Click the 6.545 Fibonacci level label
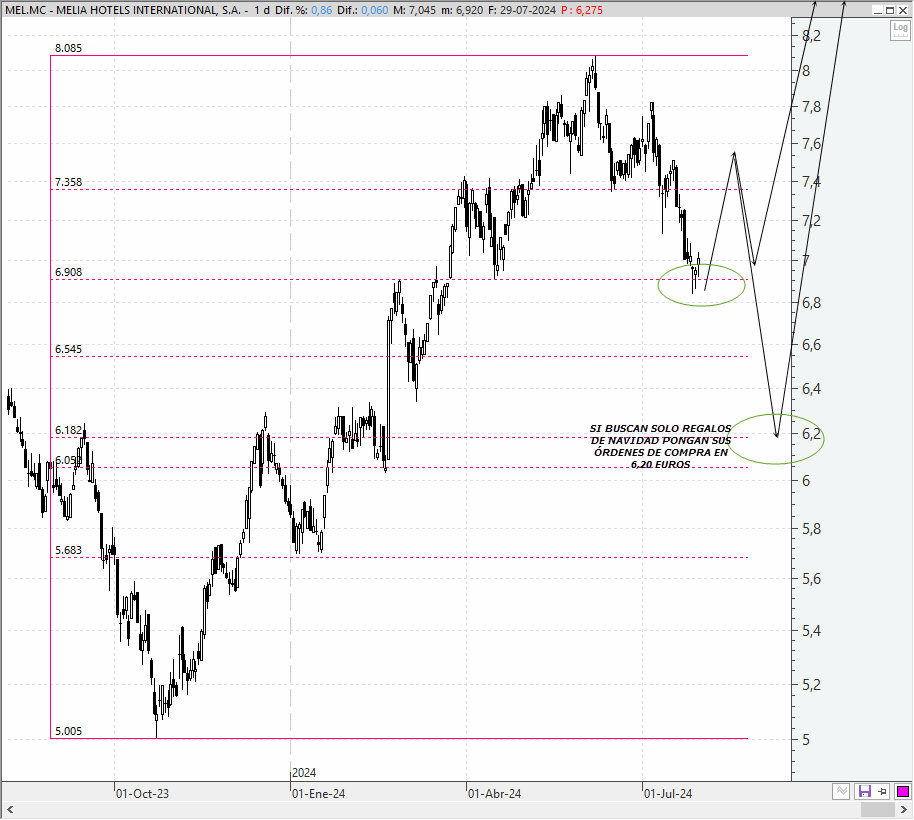The image size is (914, 820). [68, 349]
